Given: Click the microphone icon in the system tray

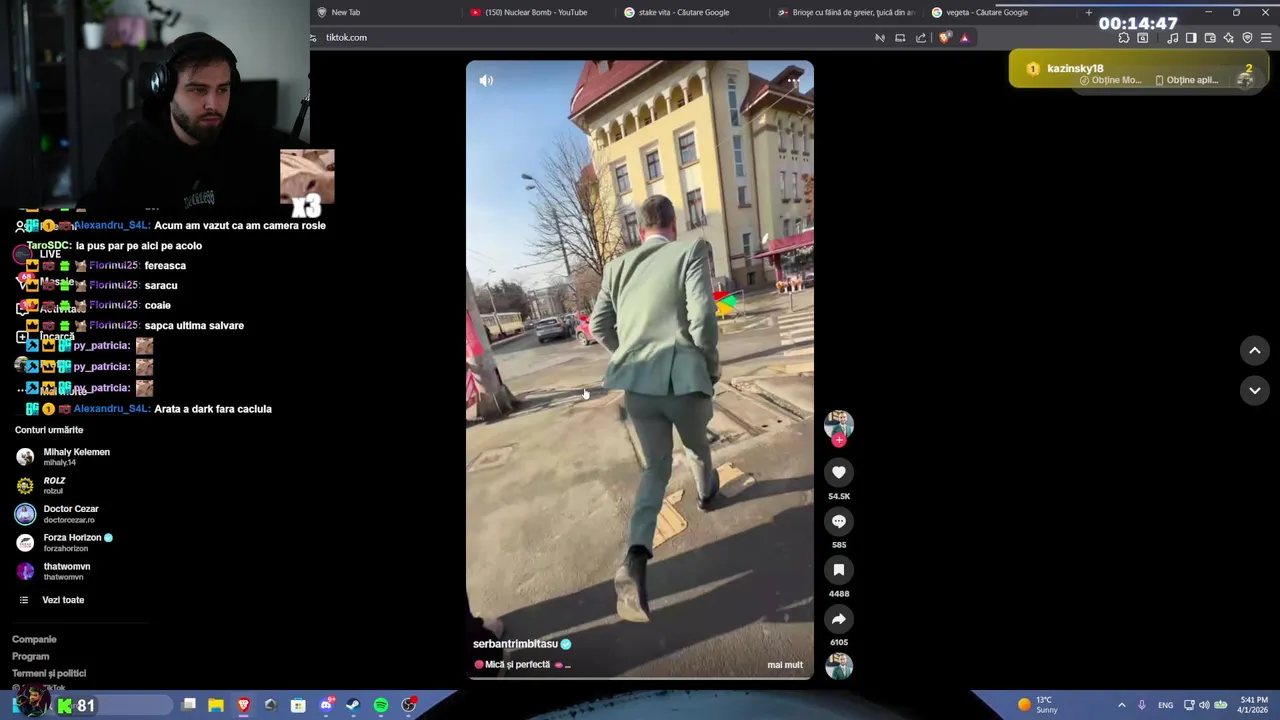Looking at the screenshot, I should coord(1141,705).
